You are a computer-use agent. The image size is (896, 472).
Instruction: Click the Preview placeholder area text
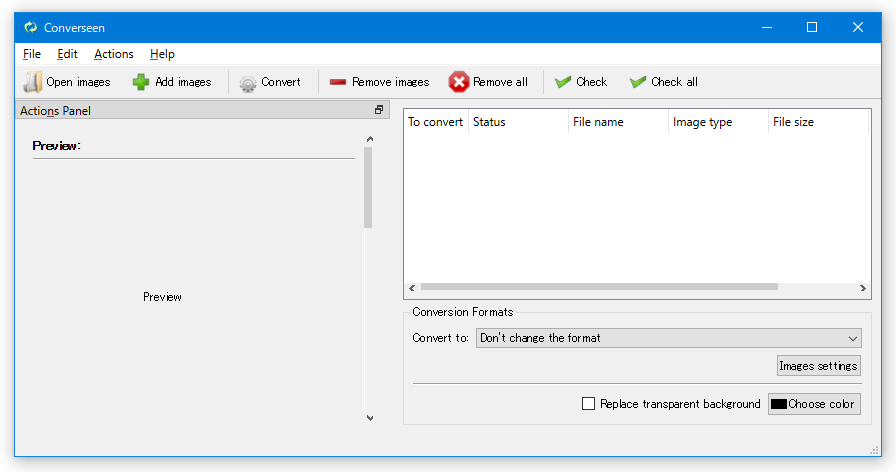[162, 297]
